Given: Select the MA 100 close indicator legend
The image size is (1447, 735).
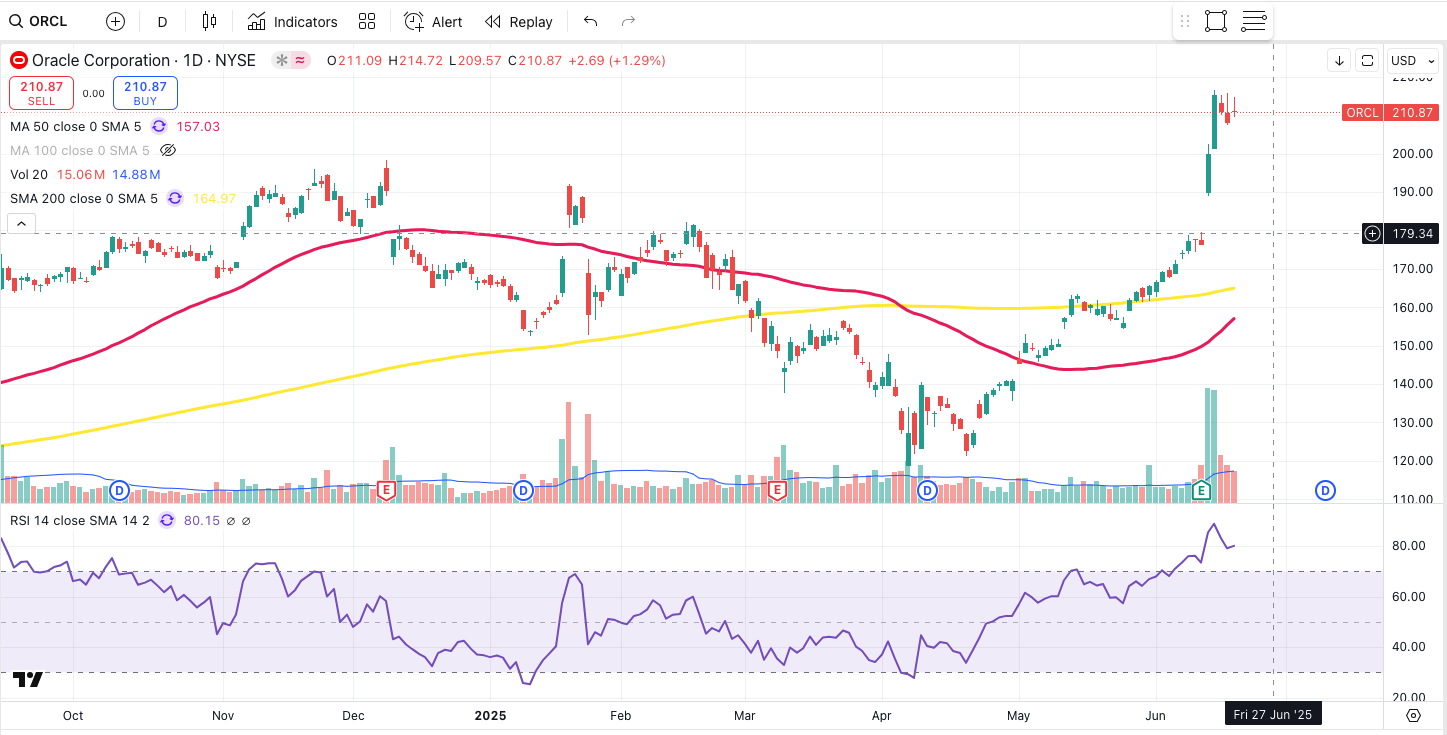Looking at the screenshot, I should click(x=80, y=150).
